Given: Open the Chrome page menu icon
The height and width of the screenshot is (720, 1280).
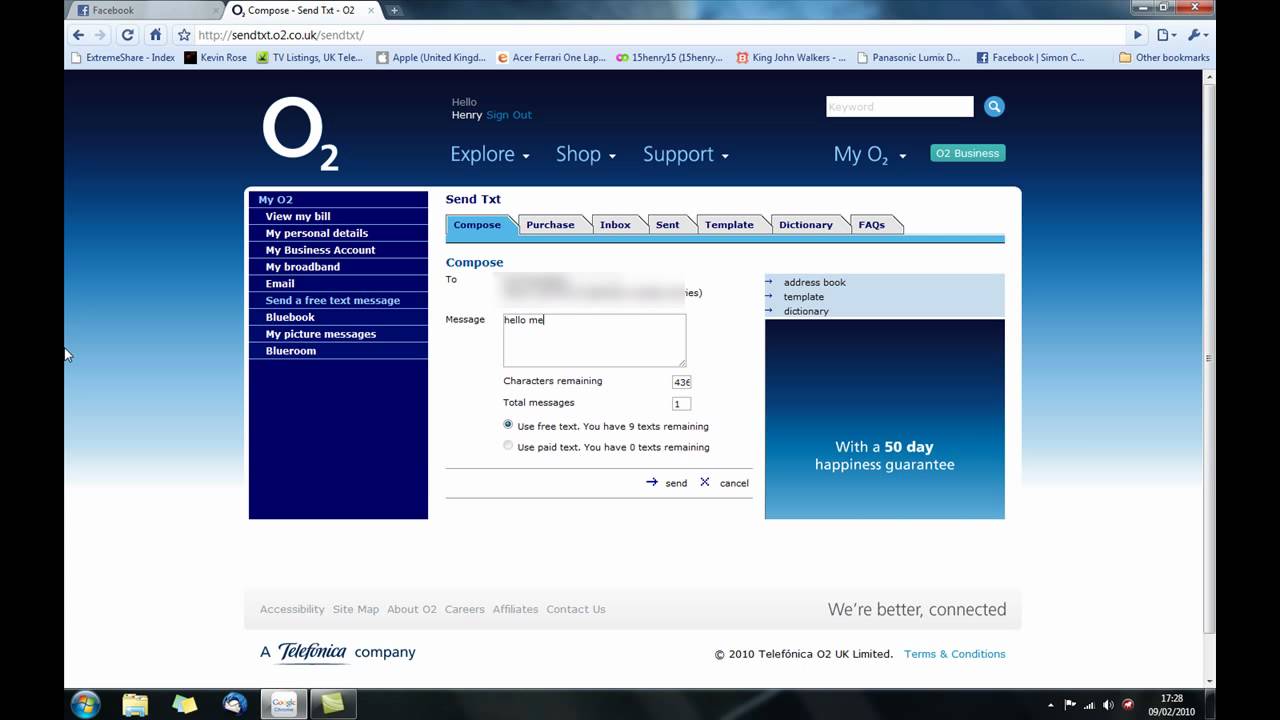Looking at the screenshot, I should coord(1166,35).
